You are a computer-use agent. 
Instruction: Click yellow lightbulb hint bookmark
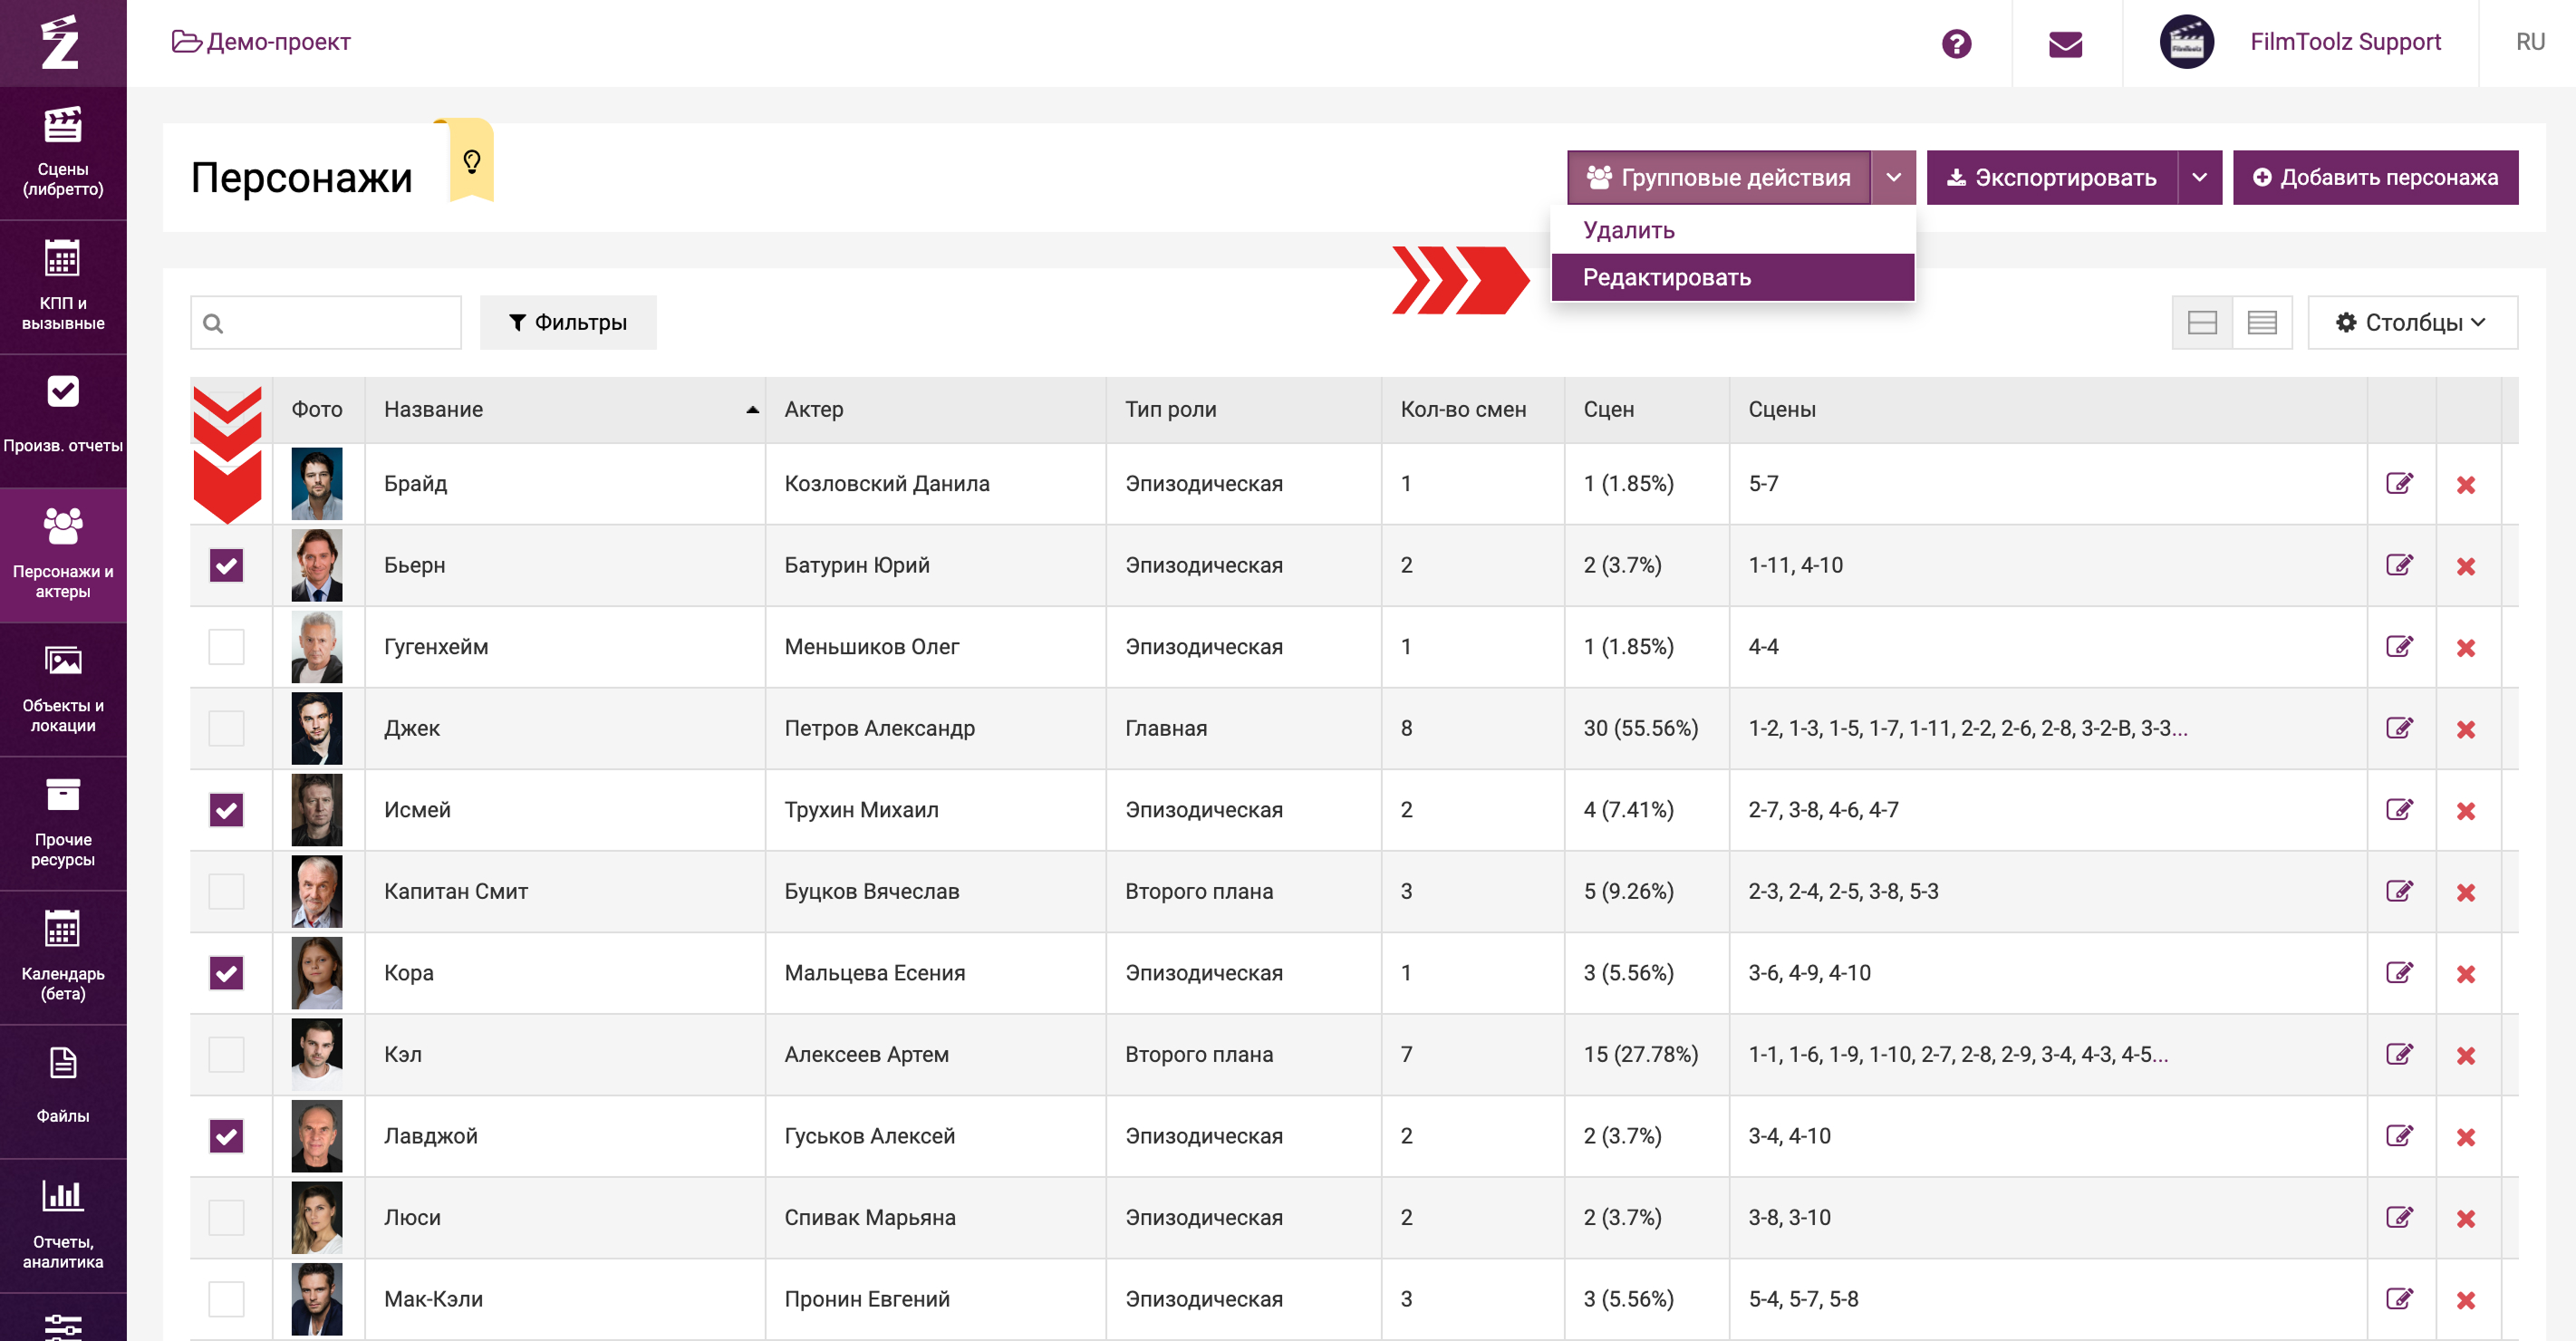tap(471, 161)
